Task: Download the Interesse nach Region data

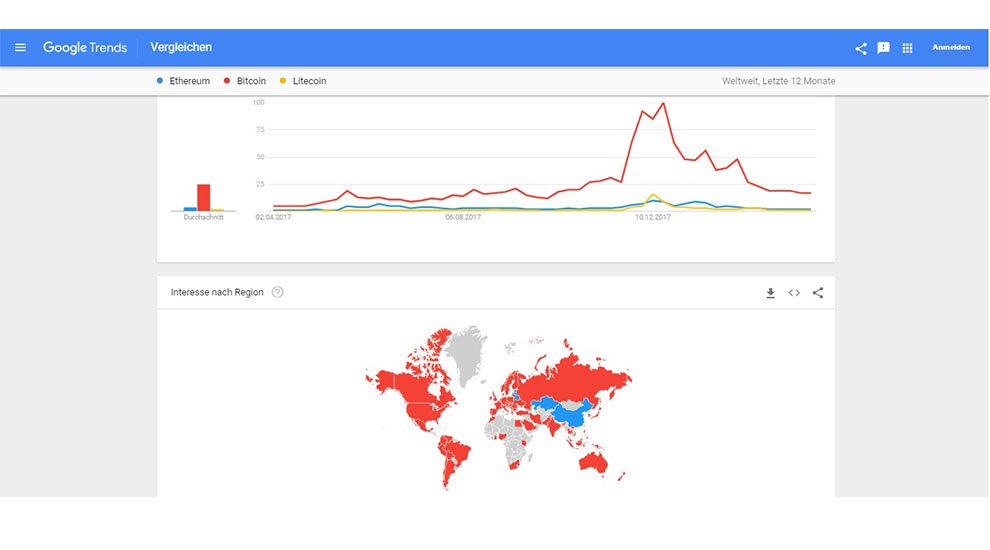Action: point(770,293)
